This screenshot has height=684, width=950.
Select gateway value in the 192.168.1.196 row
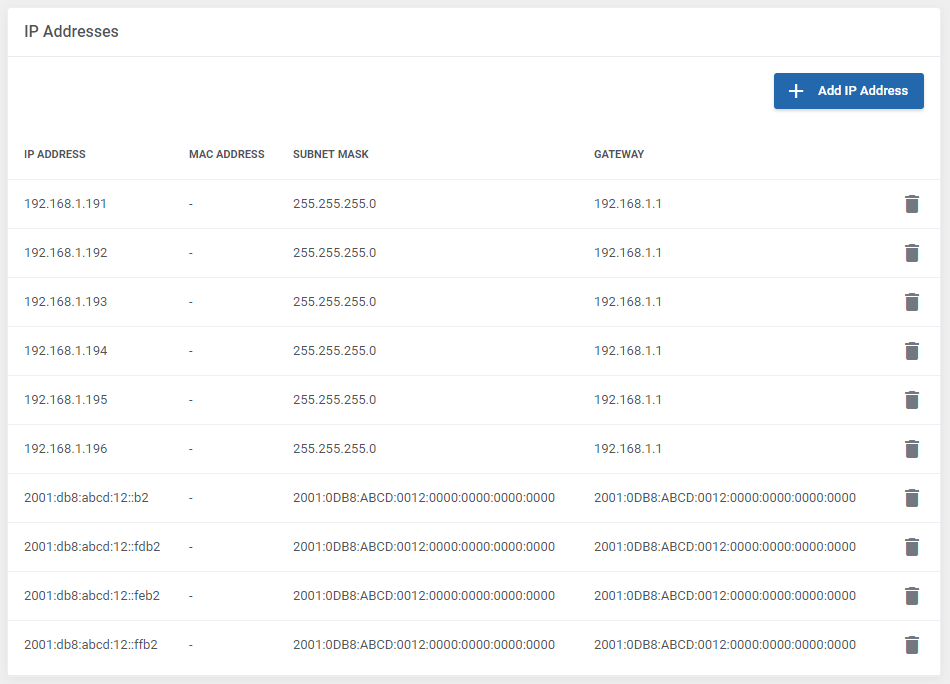coord(628,449)
